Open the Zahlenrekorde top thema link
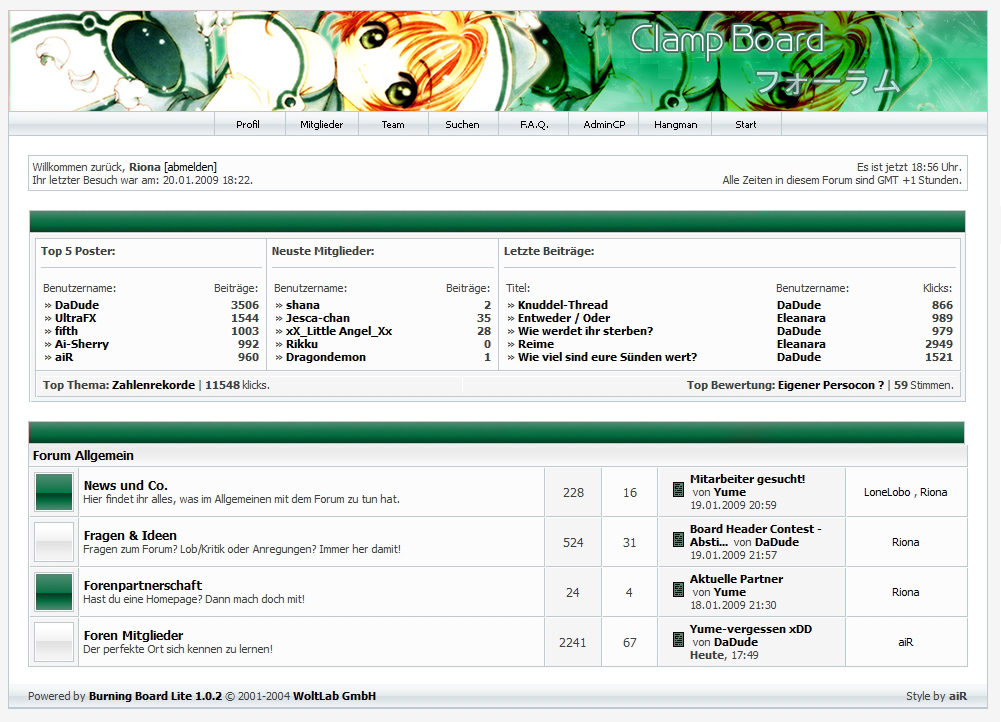The width and height of the screenshot is (1001, 722). [x=153, y=385]
